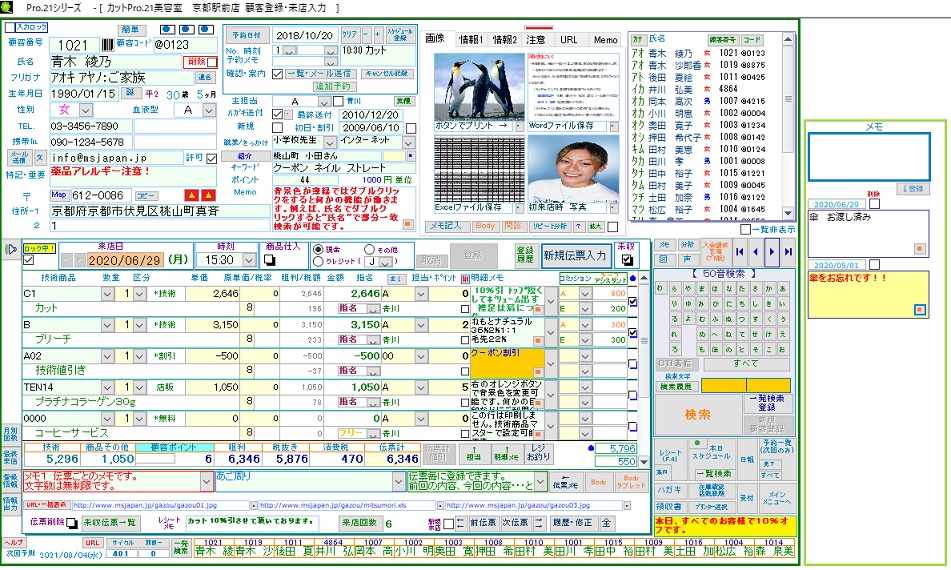951x570 pixels.
Task: Open the 小学校先生 occupation dropdown
Action: (329, 142)
